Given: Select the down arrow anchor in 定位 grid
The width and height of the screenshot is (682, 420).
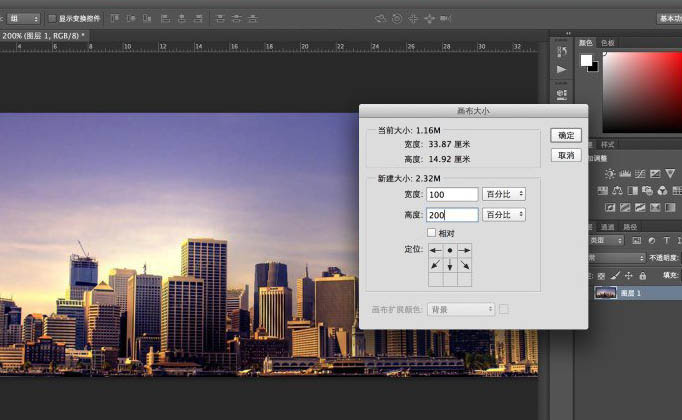Looking at the screenshot, I should [450, 266].
